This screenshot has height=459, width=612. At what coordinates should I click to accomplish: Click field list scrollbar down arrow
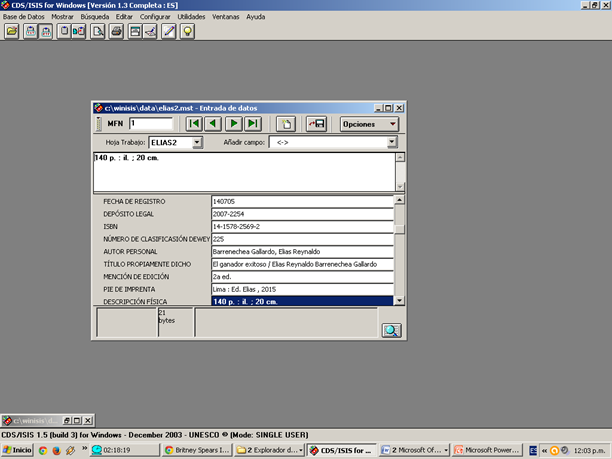point(399,301)
